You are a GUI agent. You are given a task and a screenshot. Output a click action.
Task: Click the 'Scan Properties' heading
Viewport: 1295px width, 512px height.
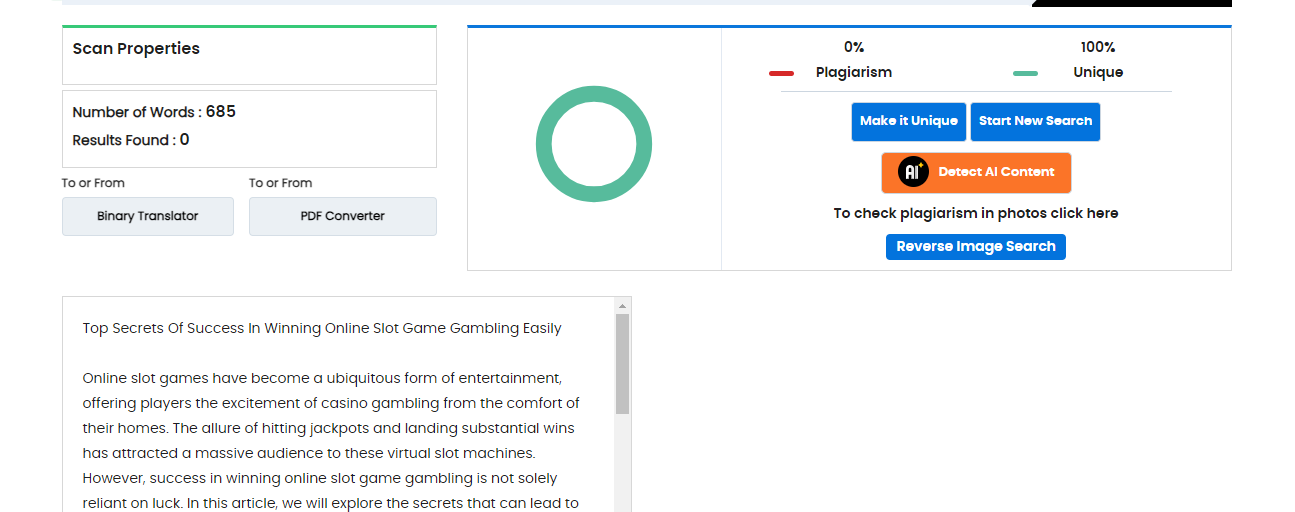pyautogui.click(x=136, y=48)
